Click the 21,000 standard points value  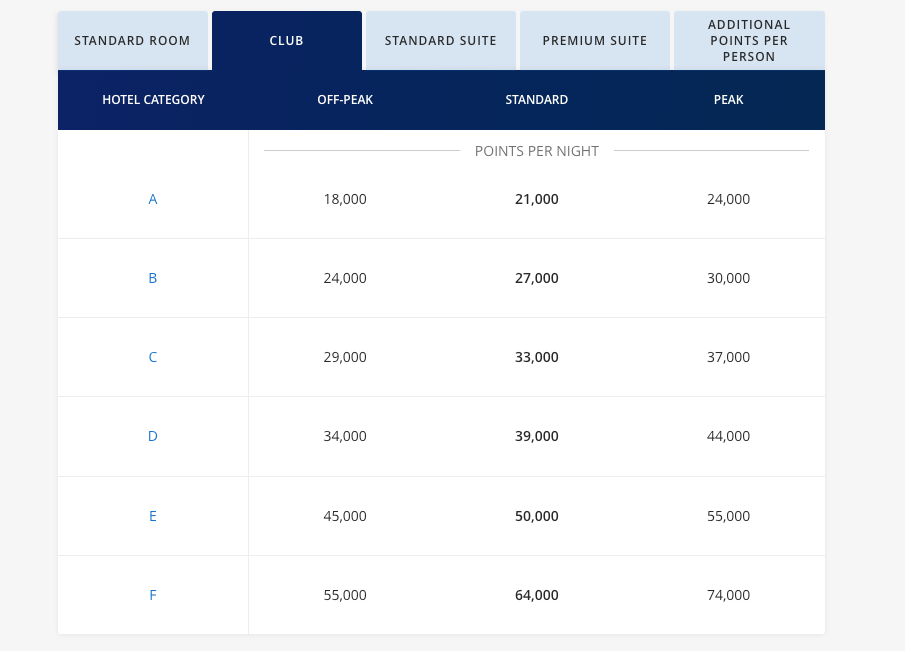pyautogui.click(x=536, y=199)
